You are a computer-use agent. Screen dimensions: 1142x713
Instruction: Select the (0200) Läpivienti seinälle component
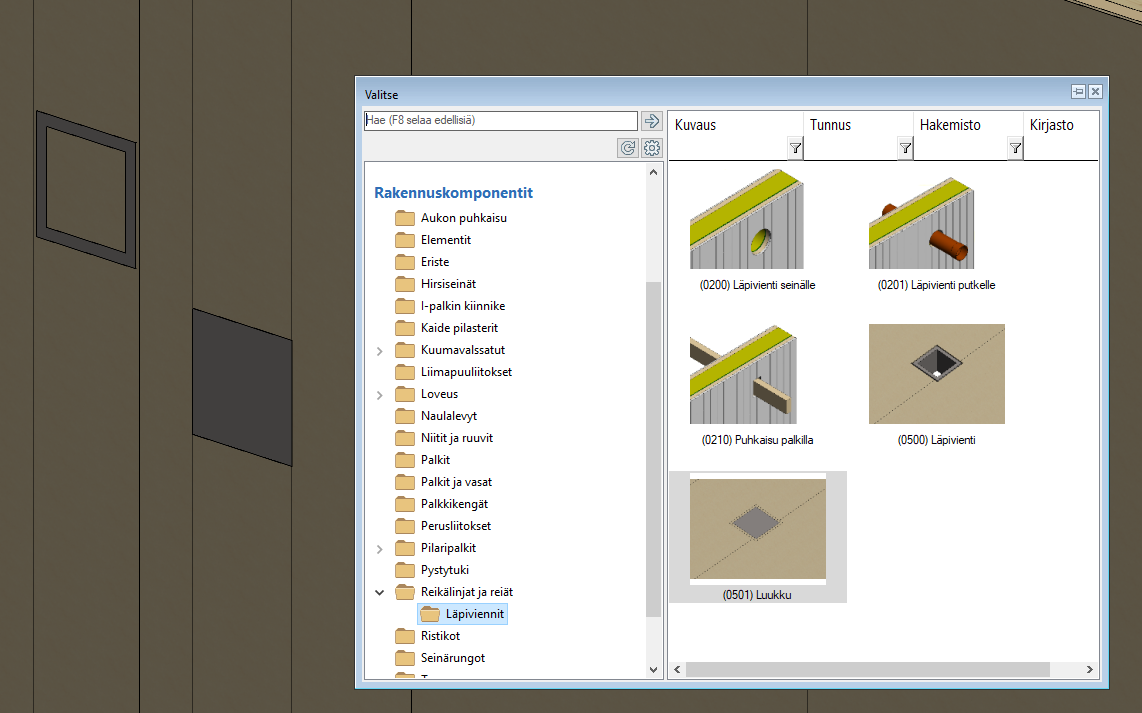[747, 225]
